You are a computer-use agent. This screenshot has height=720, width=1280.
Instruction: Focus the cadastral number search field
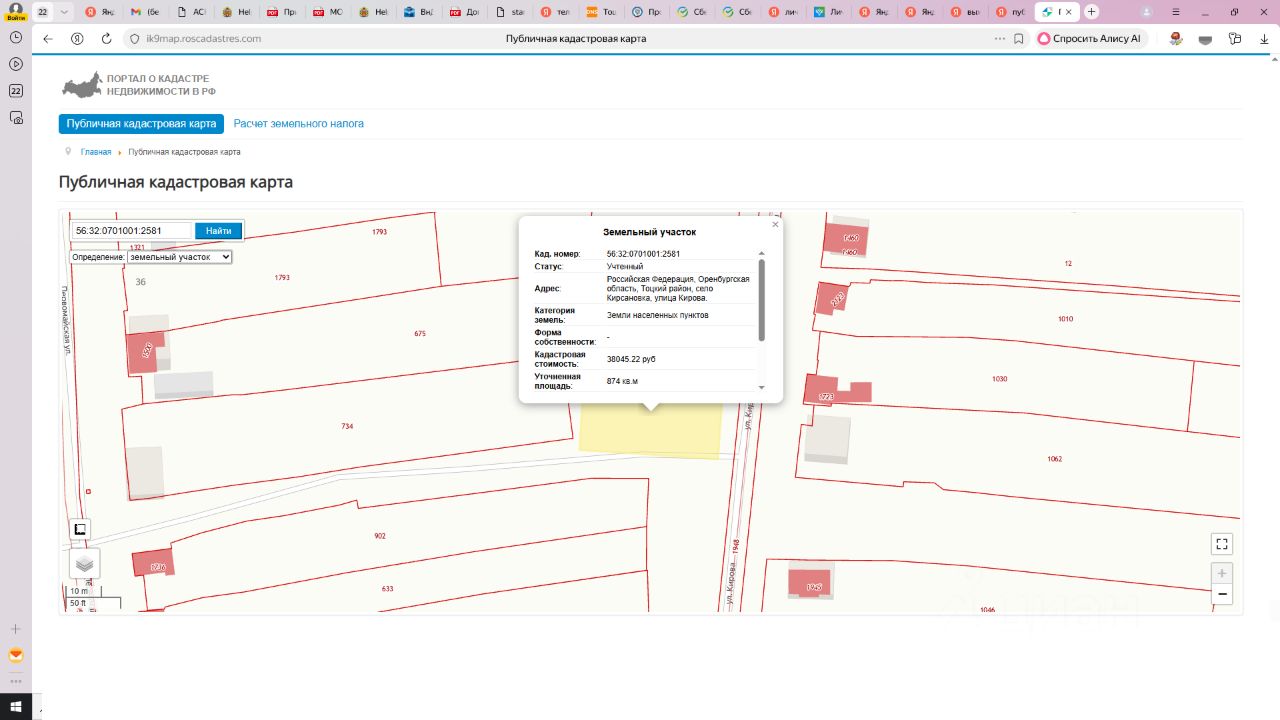[131, 231]
